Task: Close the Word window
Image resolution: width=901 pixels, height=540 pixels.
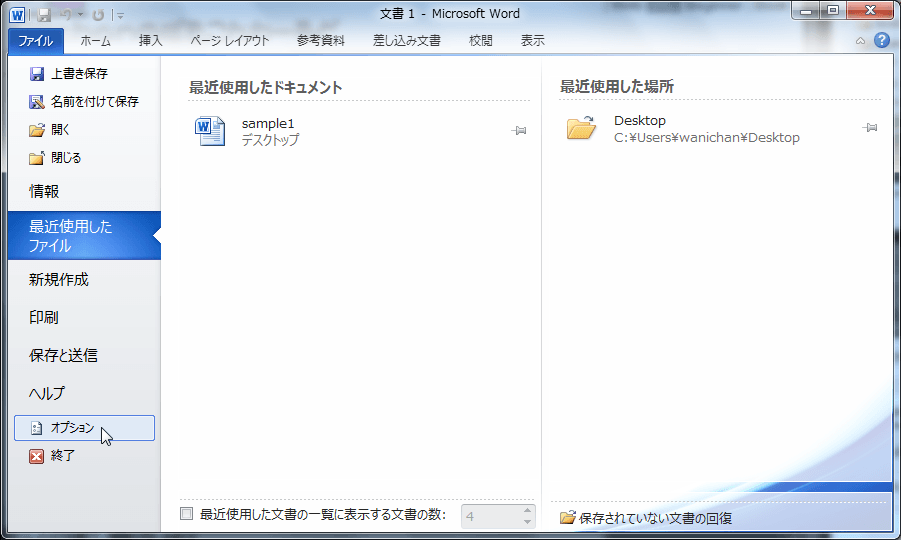Action: pyautogui.click(x=870, y=11)
